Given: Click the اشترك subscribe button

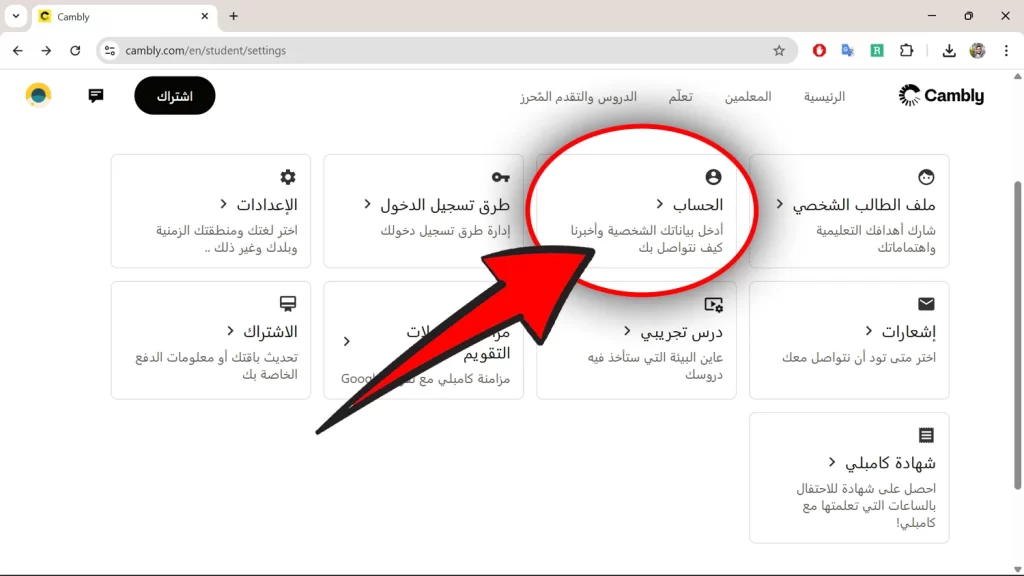Looking at the screenshot, I should click(x=174, y=96).
